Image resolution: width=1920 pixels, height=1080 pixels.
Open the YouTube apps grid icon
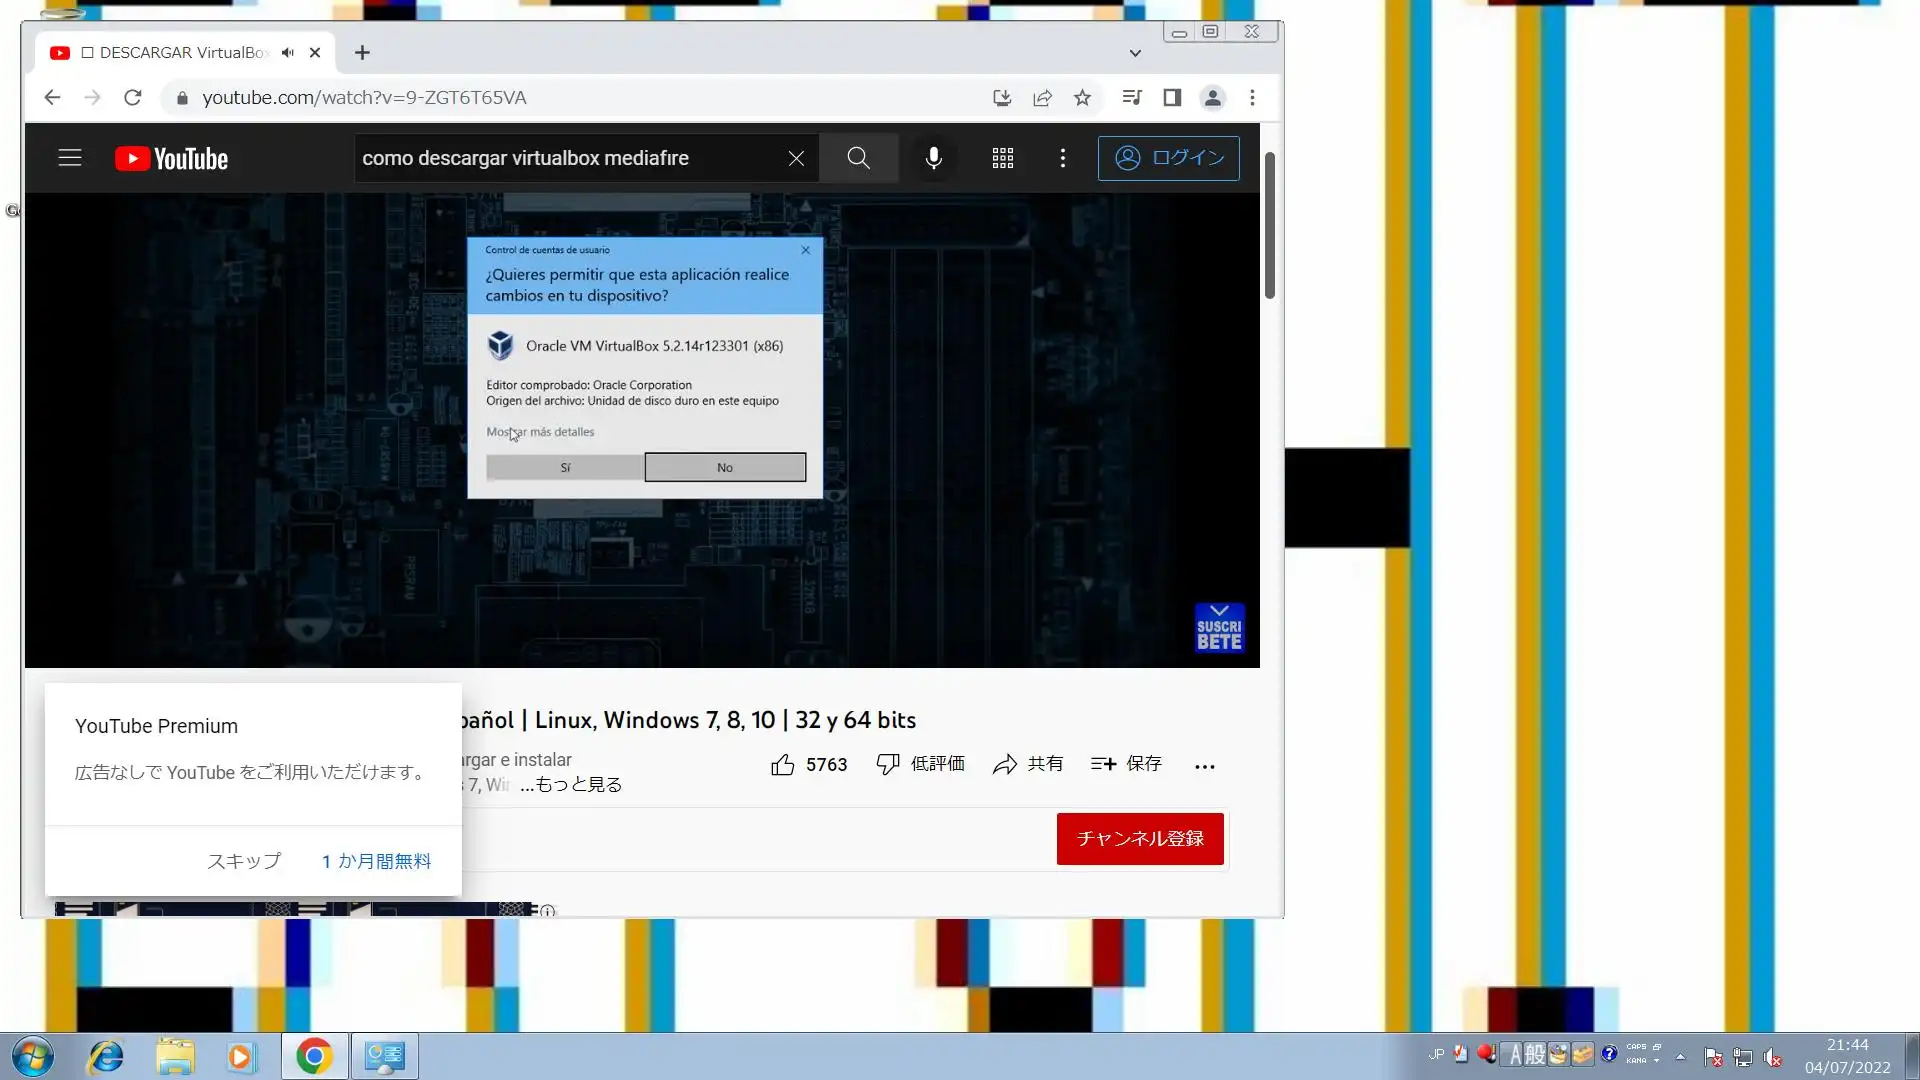pyautogui.click(x=1002, y=158)
